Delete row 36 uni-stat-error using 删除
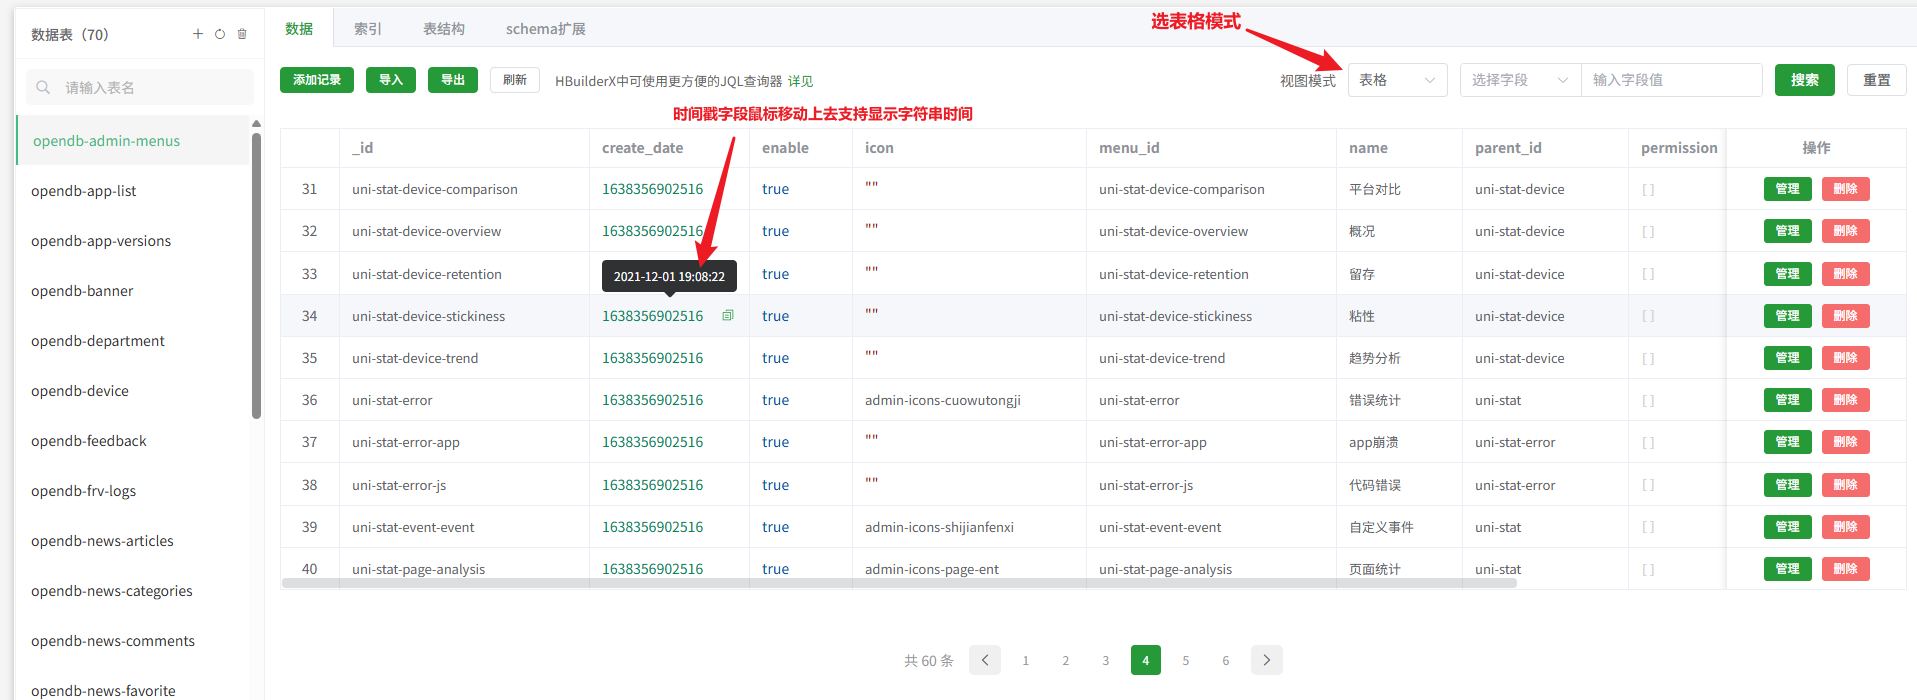 [x=1845, y=400]
